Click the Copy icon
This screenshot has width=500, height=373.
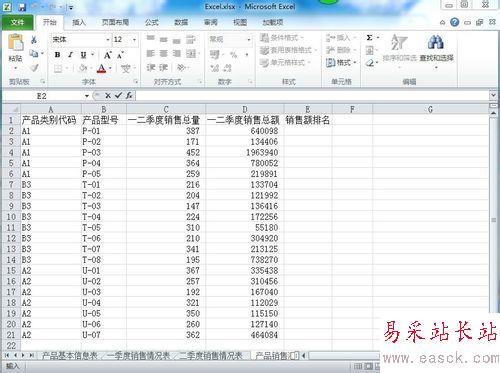34,53
